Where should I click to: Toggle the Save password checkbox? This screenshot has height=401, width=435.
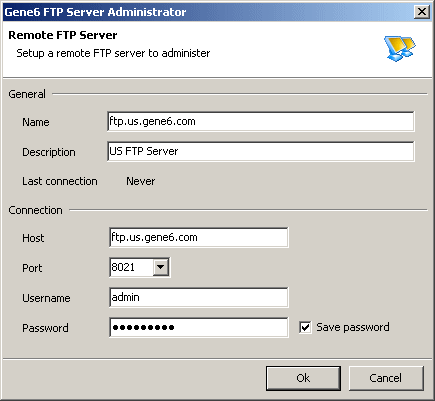tap(305, 327)
